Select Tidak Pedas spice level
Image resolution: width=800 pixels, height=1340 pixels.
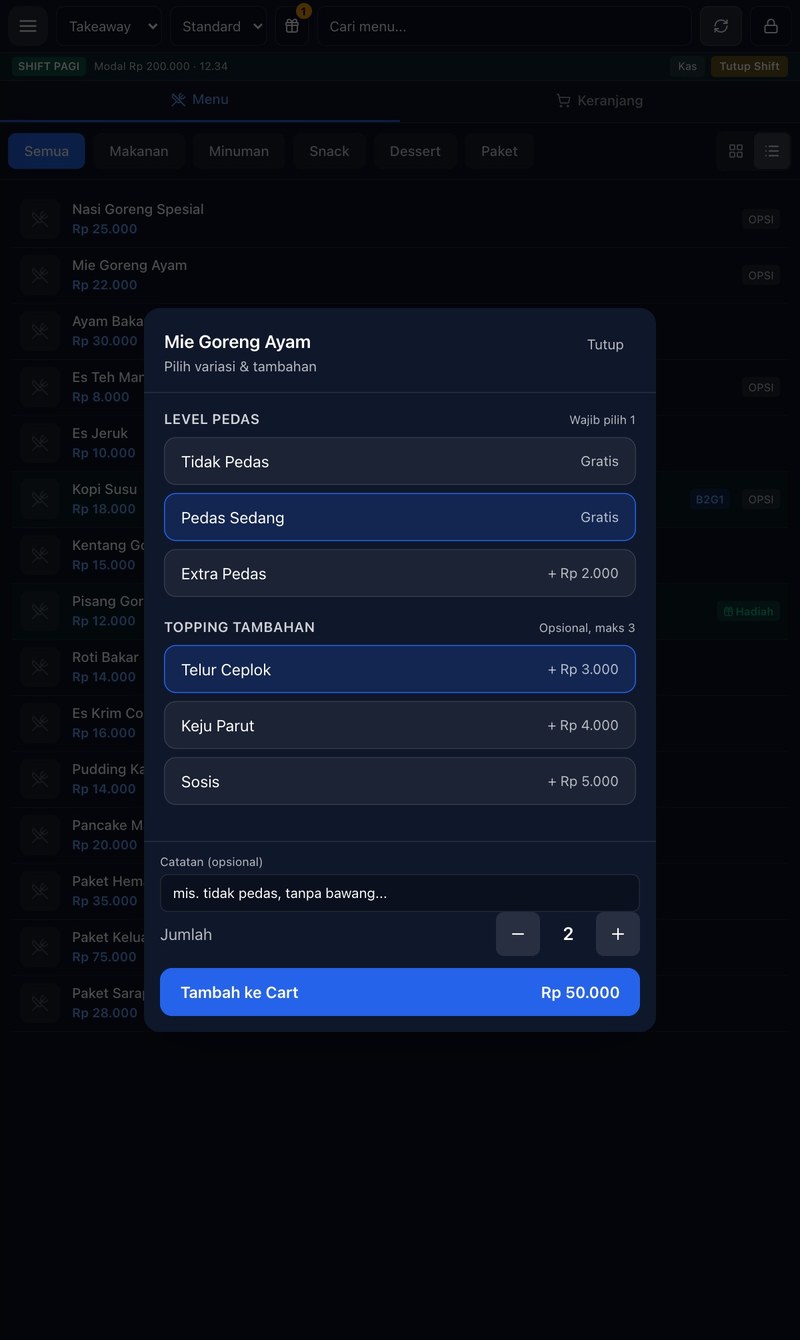point(400,461)
